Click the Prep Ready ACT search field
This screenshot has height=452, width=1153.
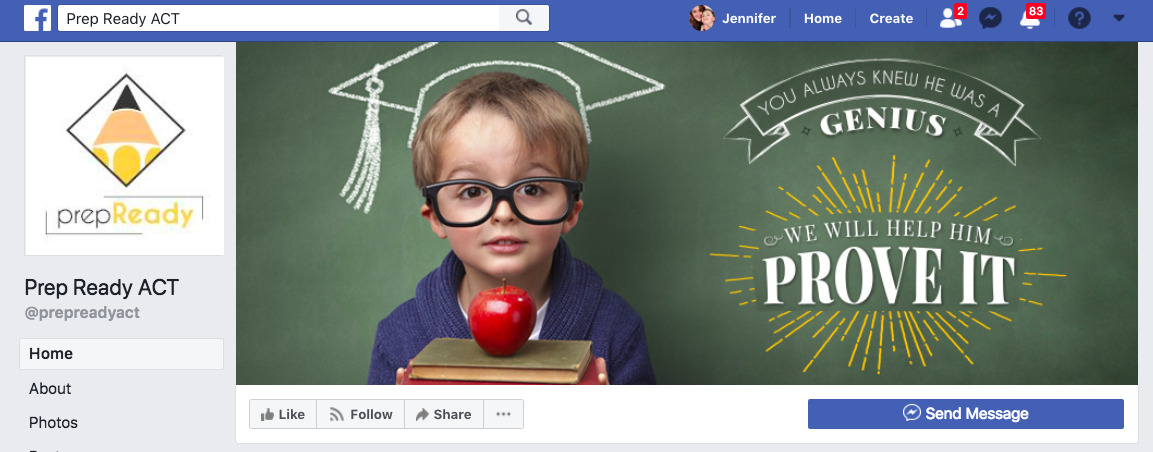tap(279, 18)
